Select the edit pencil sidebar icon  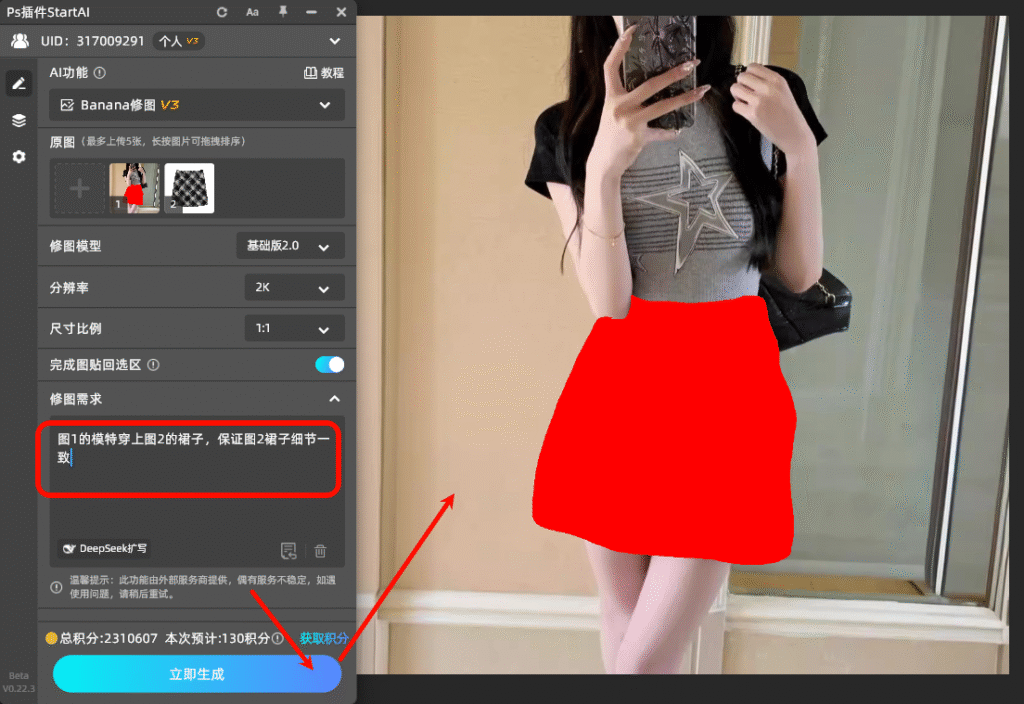[18, 84]
